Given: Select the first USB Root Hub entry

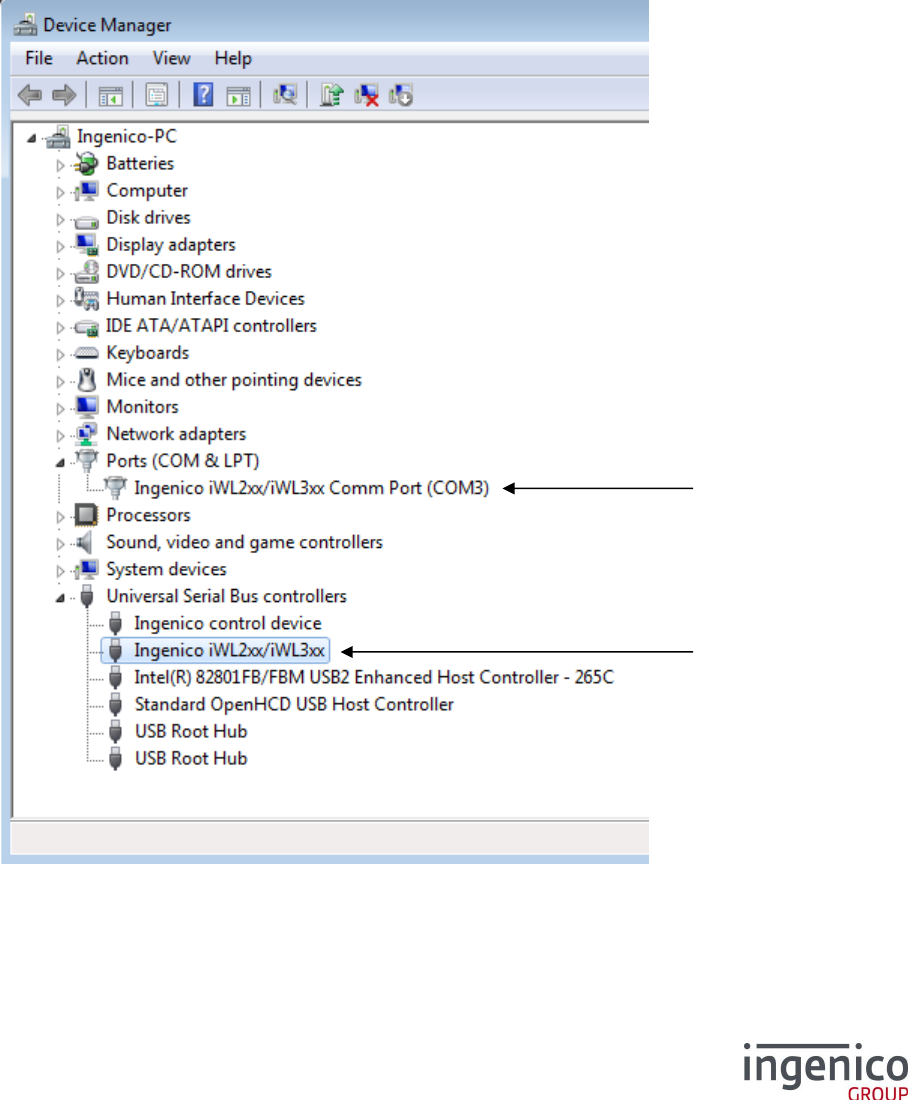Looking at the screenshot, I should point(191,732).
